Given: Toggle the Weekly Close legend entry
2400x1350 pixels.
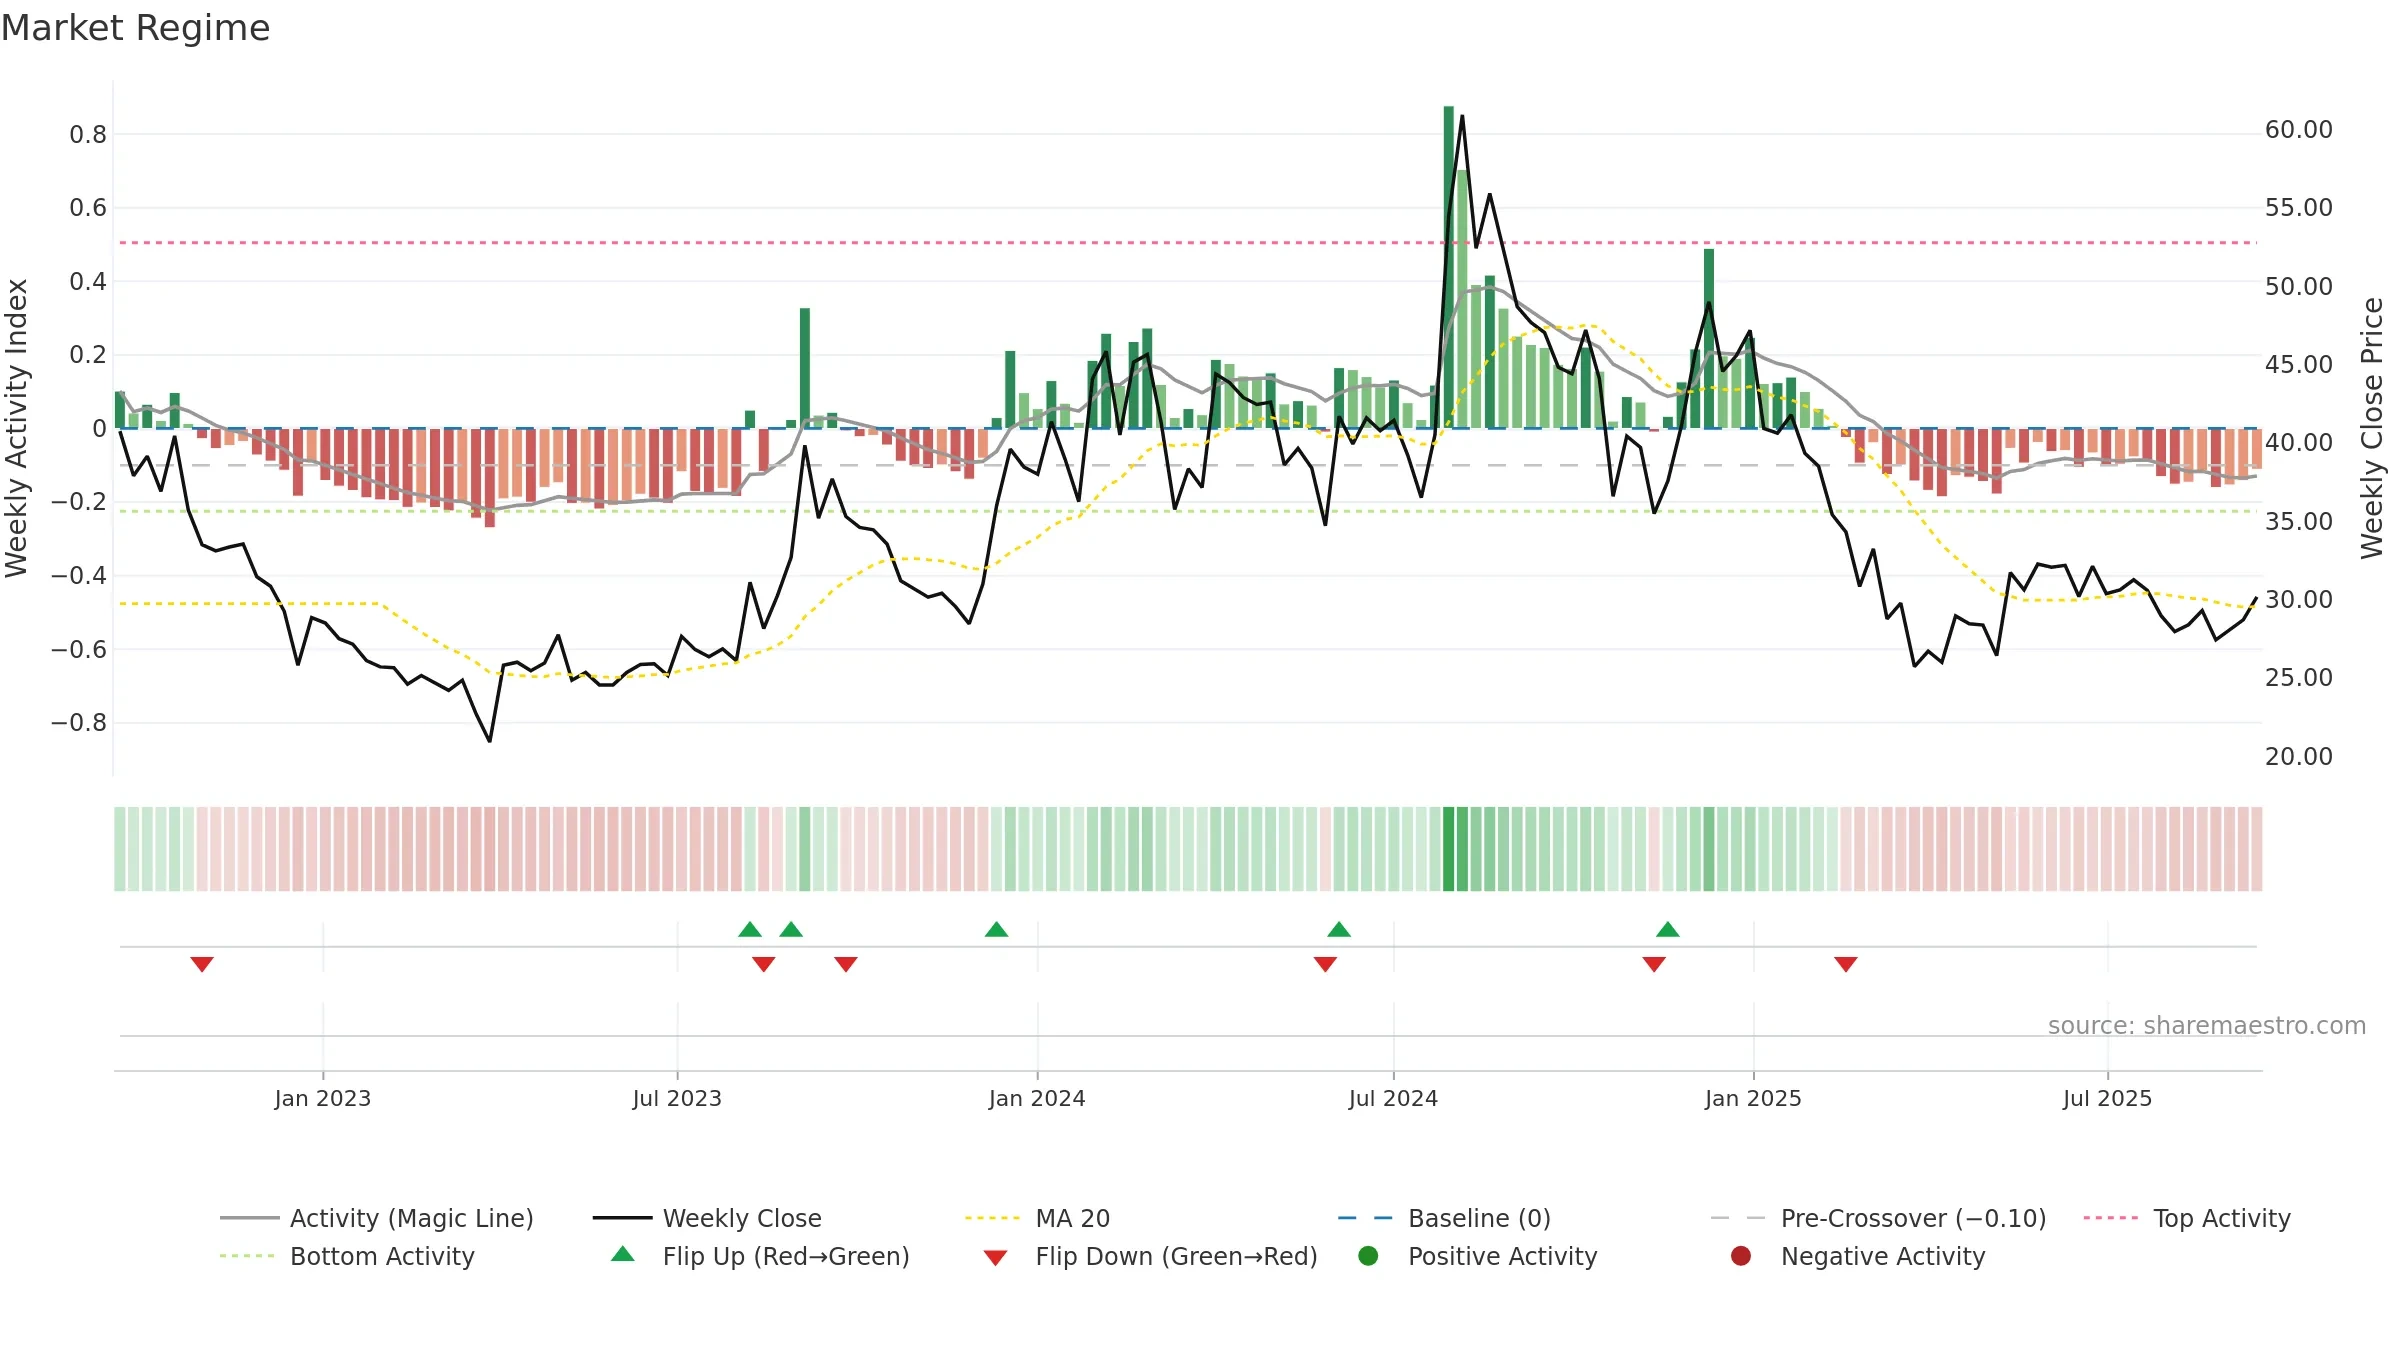Looking at the screenshot, I should (707, 1218).
